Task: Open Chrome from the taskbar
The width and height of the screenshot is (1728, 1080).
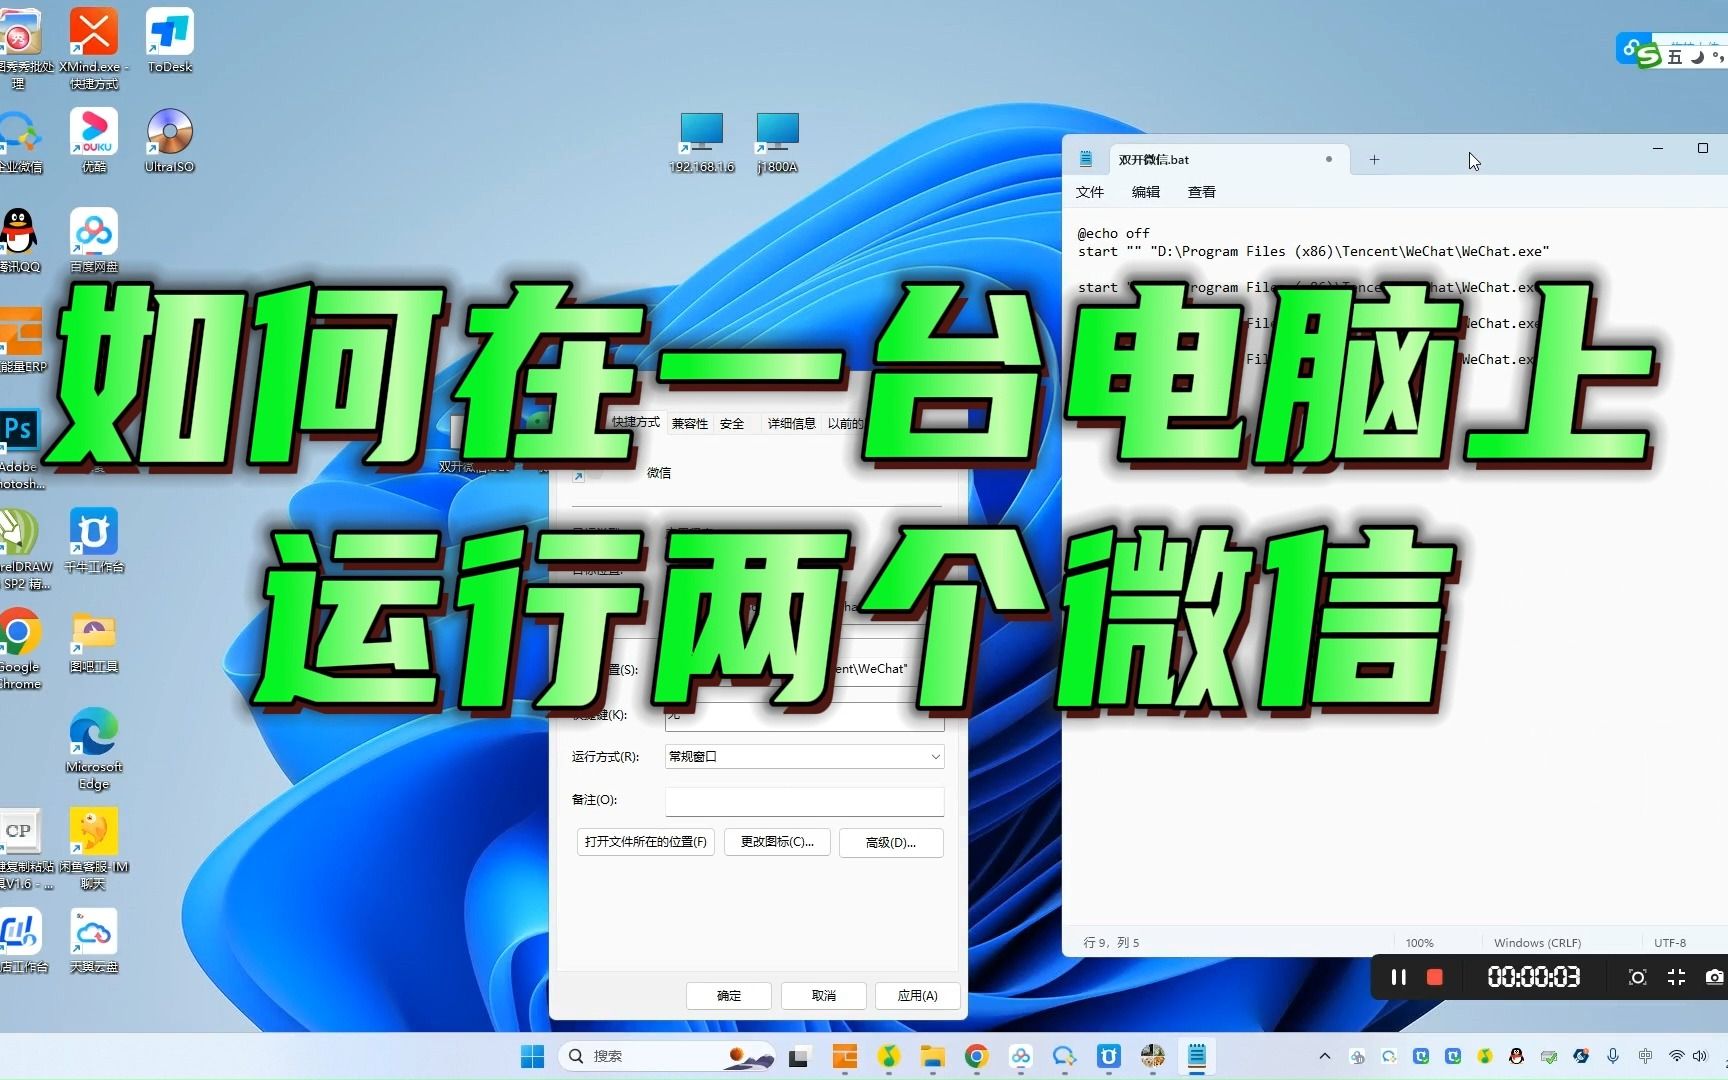Action: 976,1056
